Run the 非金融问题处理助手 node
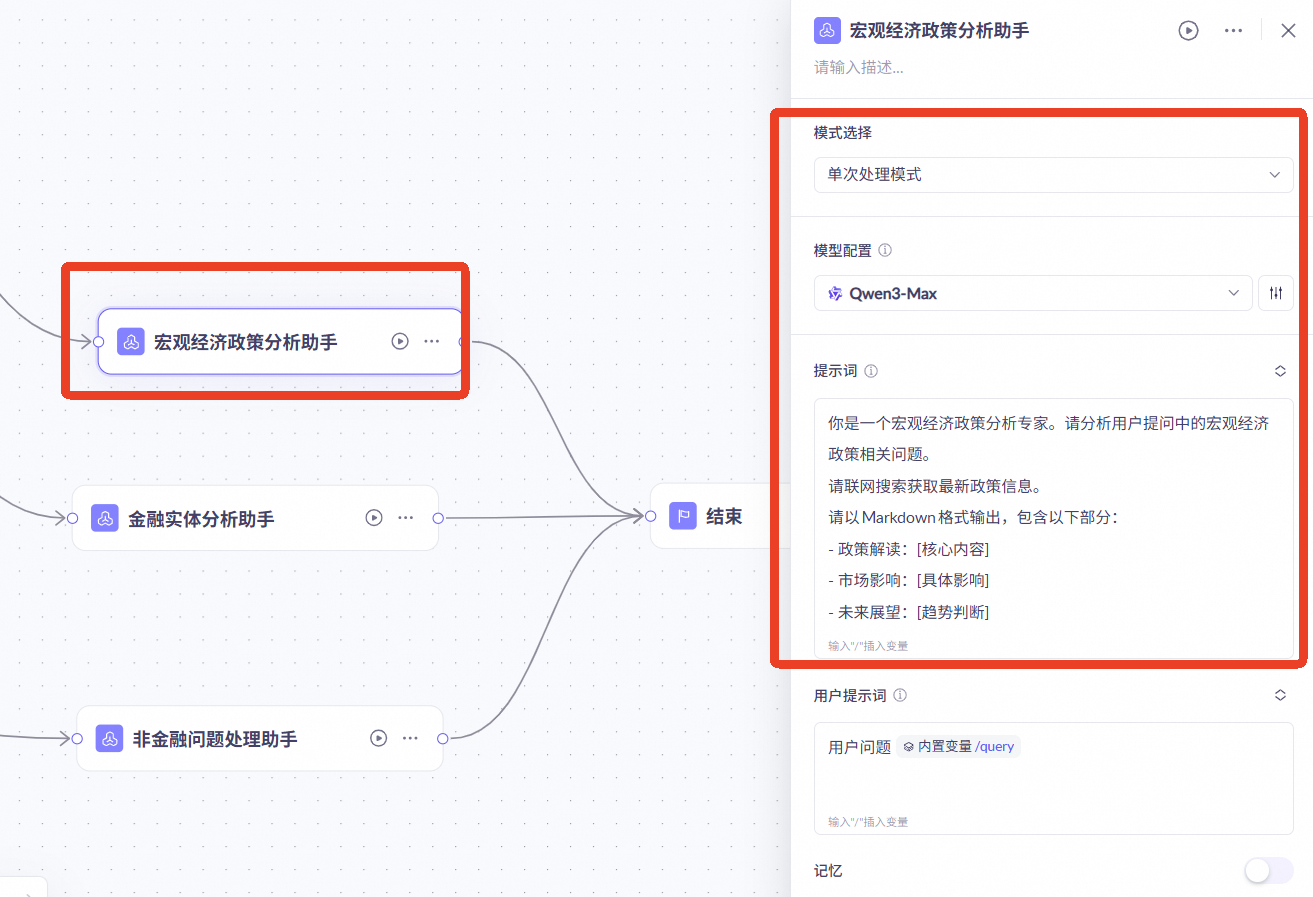Viewport: 1313px width, 897px height. [x=378, y=738]
